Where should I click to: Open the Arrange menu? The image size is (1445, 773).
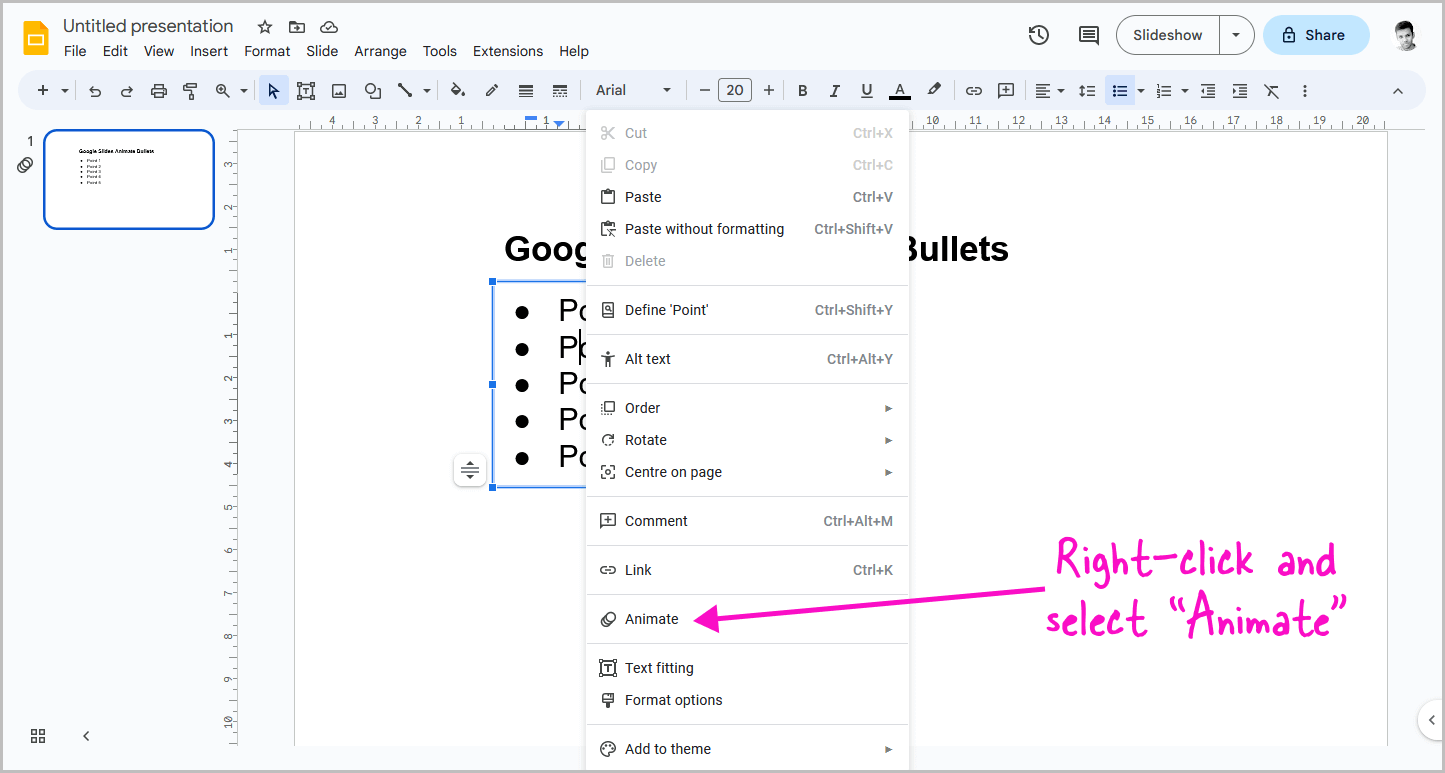[x=380, y=51]
